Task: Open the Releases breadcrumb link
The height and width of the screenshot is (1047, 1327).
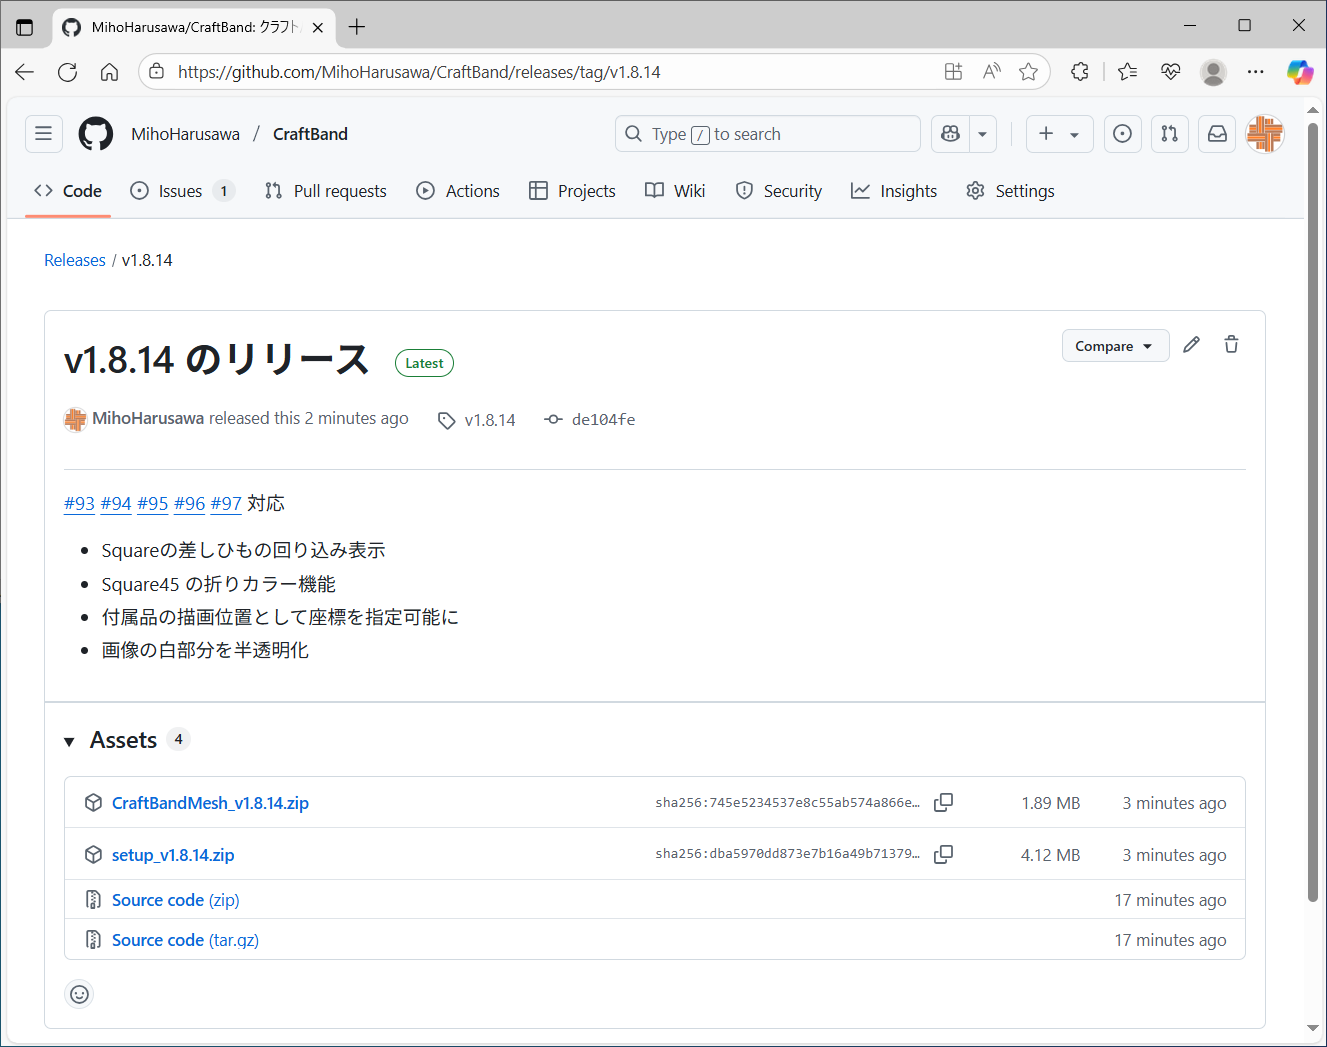Action: pos(75,260)
